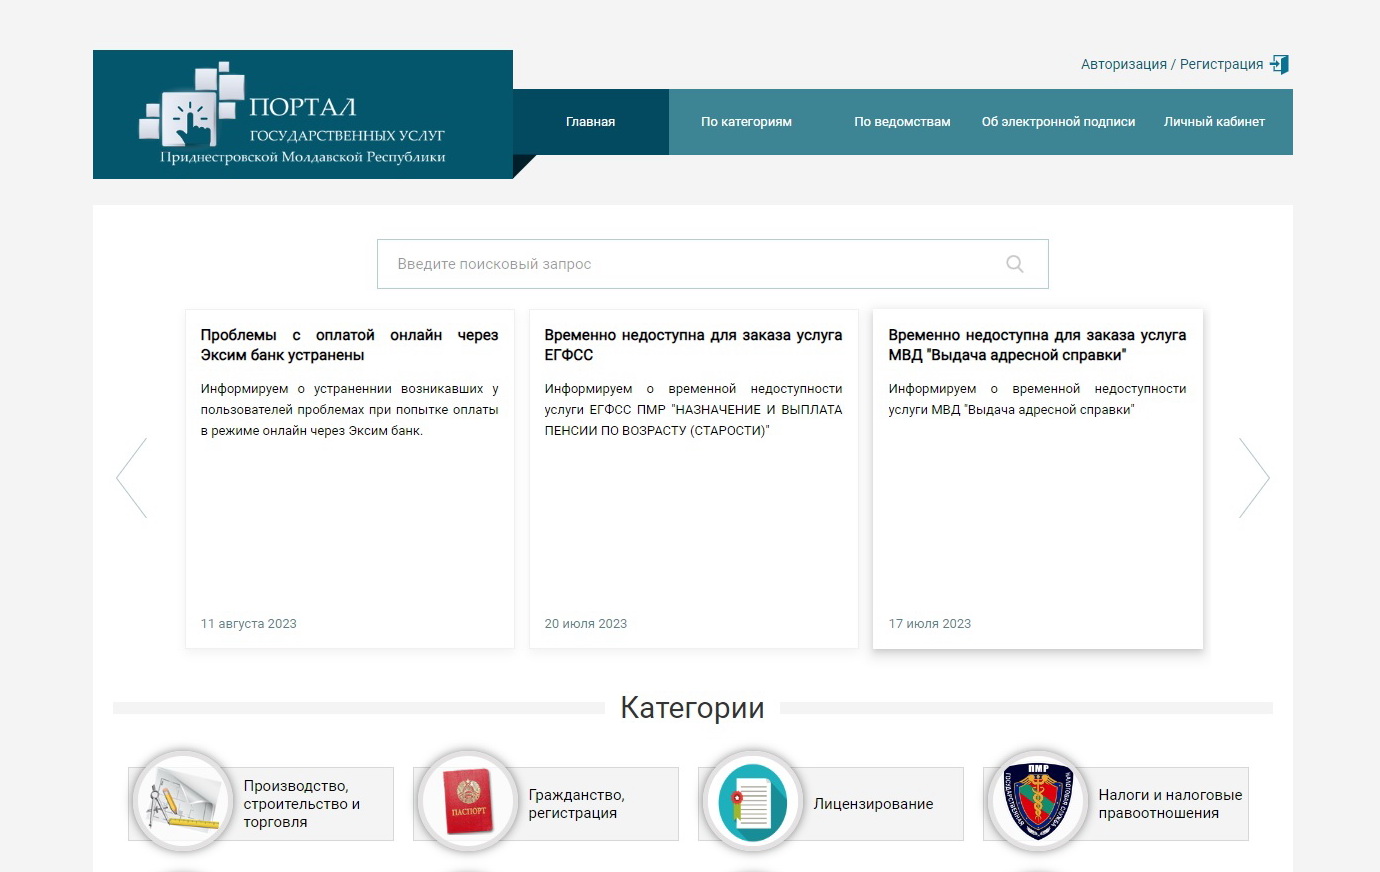Click the magnifying glass search icon
Image resolution: width=1380 pixels, height=872 pixels.
(1015, 264)
